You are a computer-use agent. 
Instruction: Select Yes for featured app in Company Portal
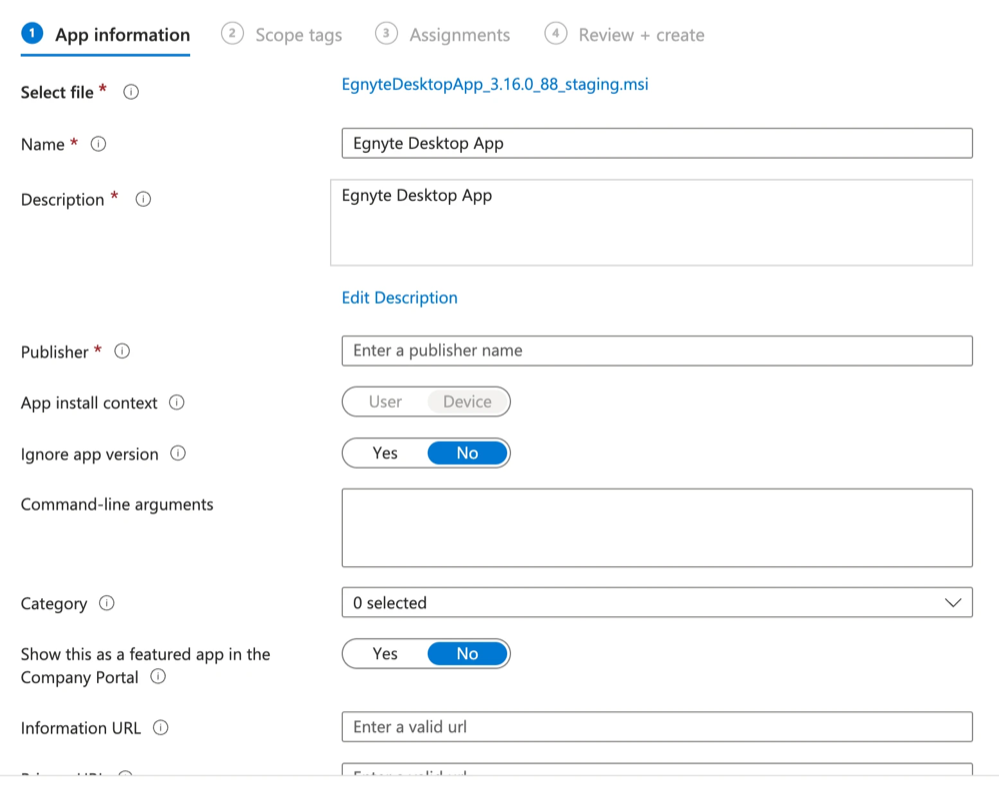tap(385, 654)
